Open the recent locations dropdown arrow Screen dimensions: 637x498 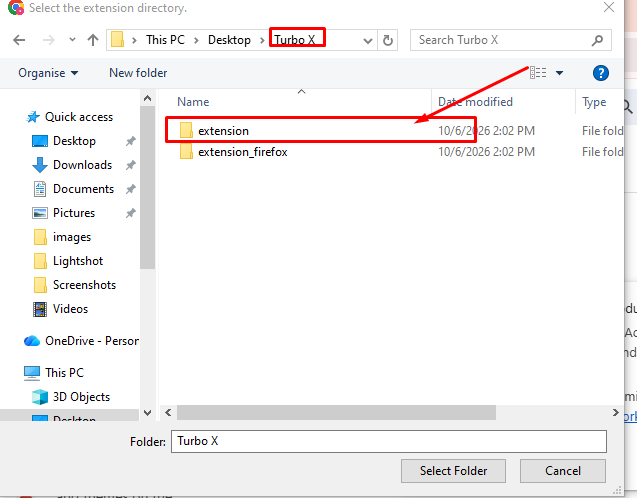[72, 40]
